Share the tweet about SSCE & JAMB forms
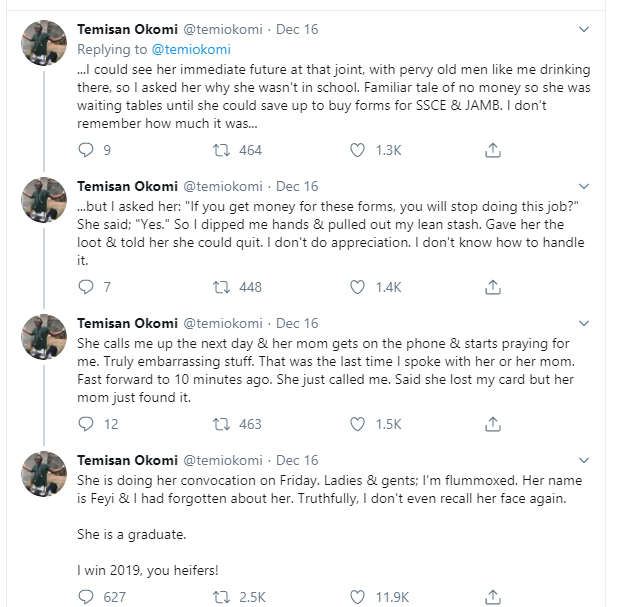 [493, 150]
